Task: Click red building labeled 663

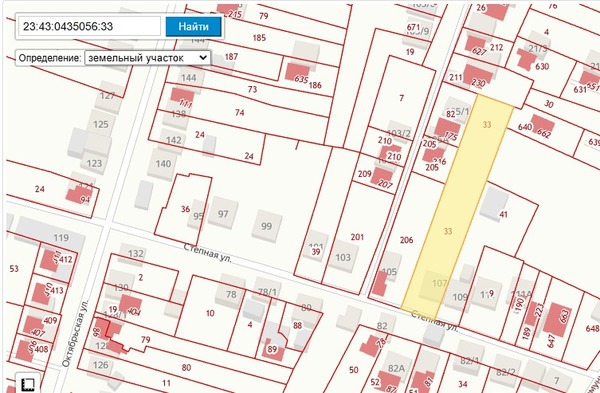Action: (558, 321)
